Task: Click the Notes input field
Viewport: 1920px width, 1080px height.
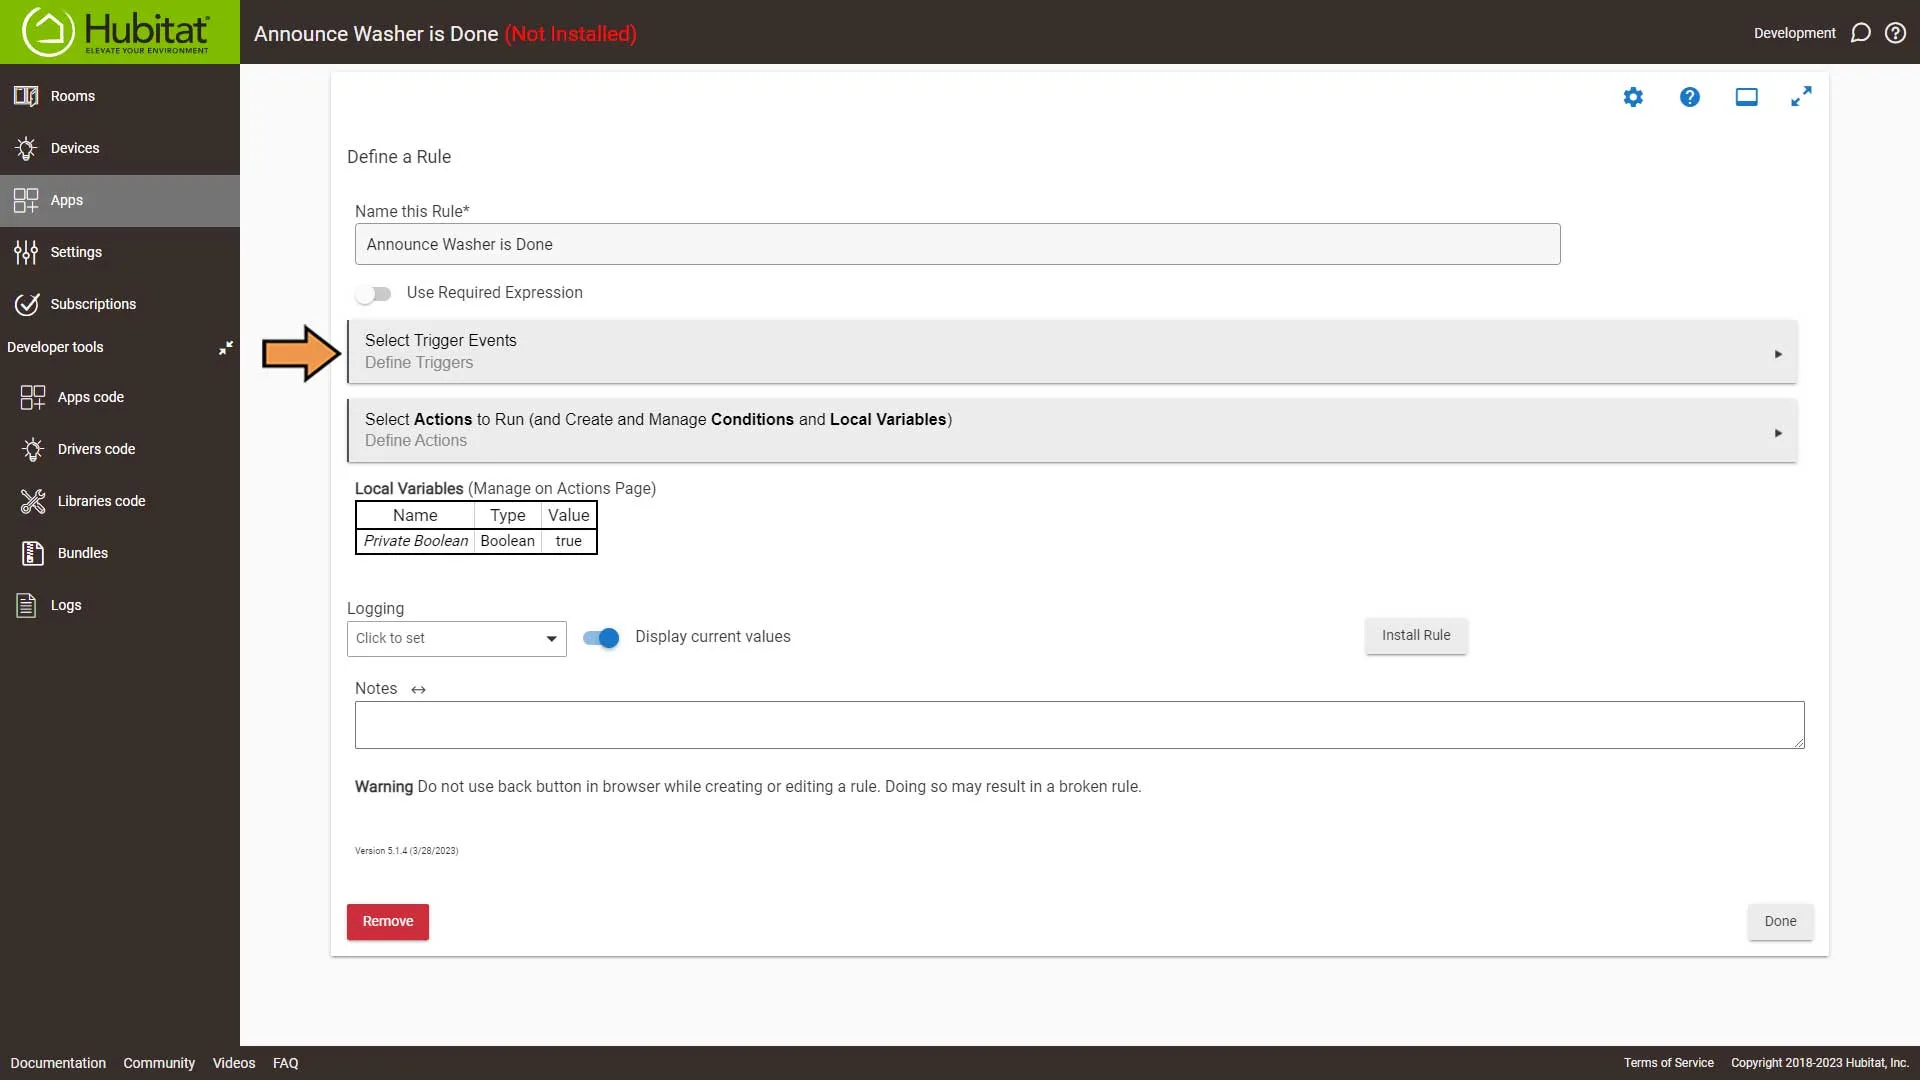Action: (1080, 724)
